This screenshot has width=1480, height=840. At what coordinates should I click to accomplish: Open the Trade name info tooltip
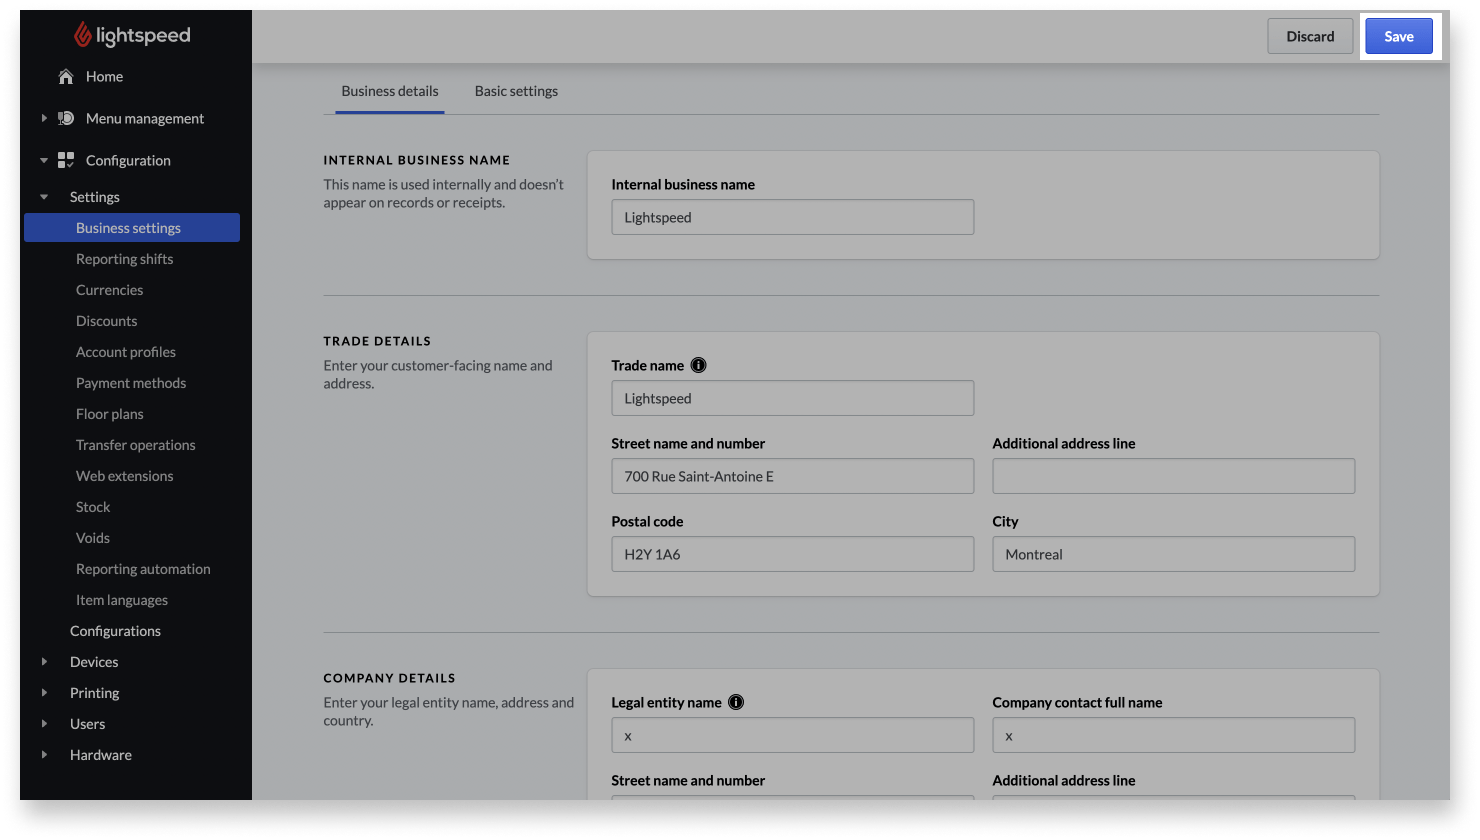(x=698, y=365)
